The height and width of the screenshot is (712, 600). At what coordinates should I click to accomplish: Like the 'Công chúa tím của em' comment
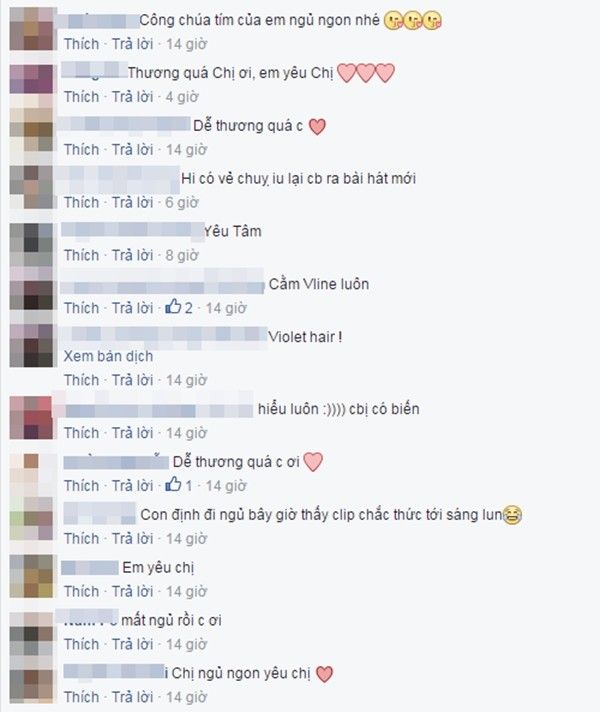point(81,44)
